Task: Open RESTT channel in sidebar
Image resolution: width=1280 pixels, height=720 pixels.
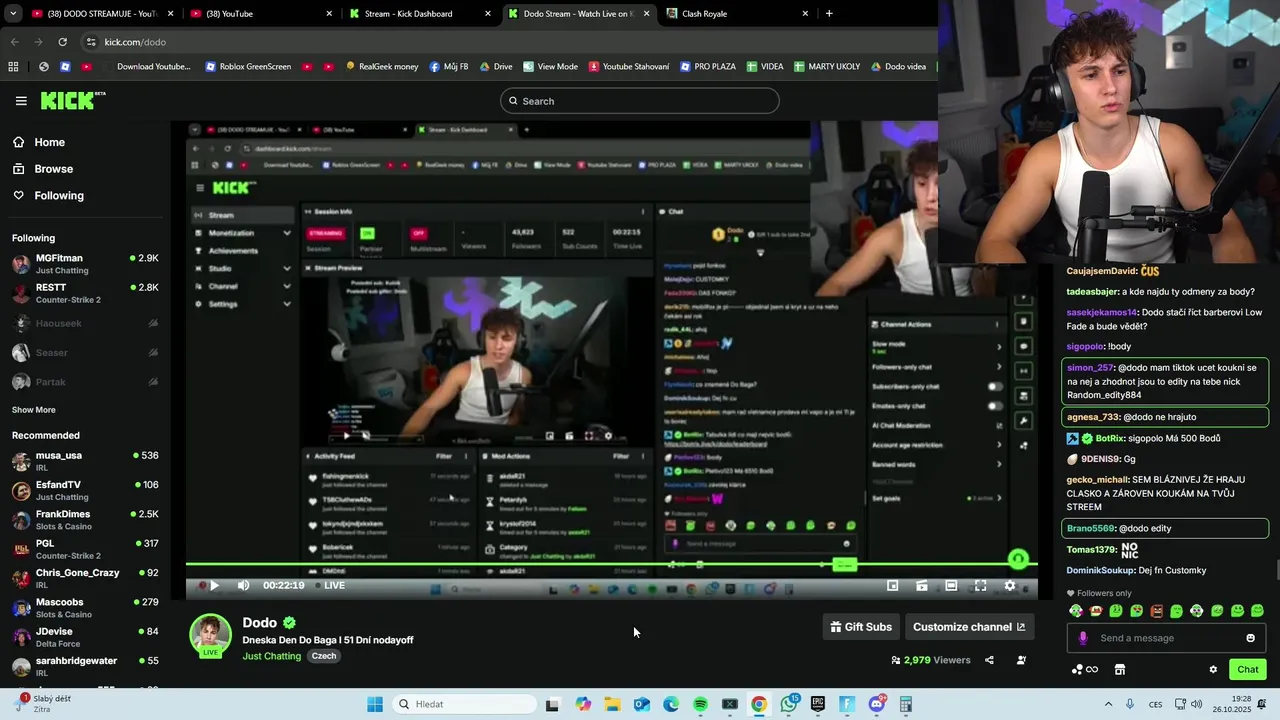Action: [85, 293]
